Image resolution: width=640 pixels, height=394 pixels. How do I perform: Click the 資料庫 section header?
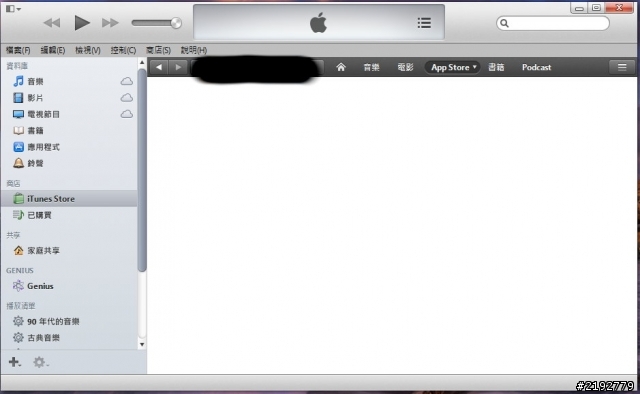point(17,66)
